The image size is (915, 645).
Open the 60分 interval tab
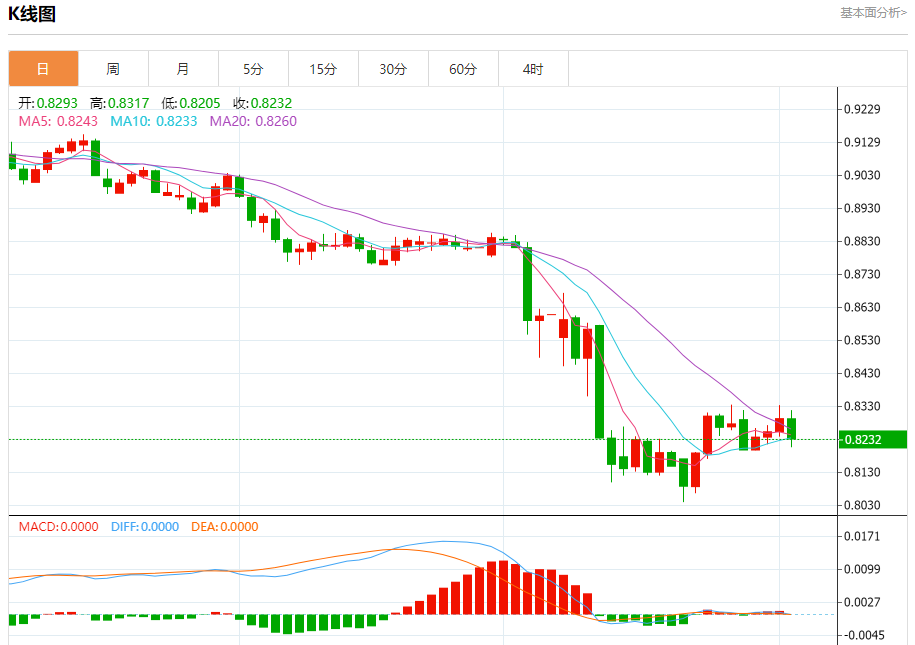pos(463,69)
